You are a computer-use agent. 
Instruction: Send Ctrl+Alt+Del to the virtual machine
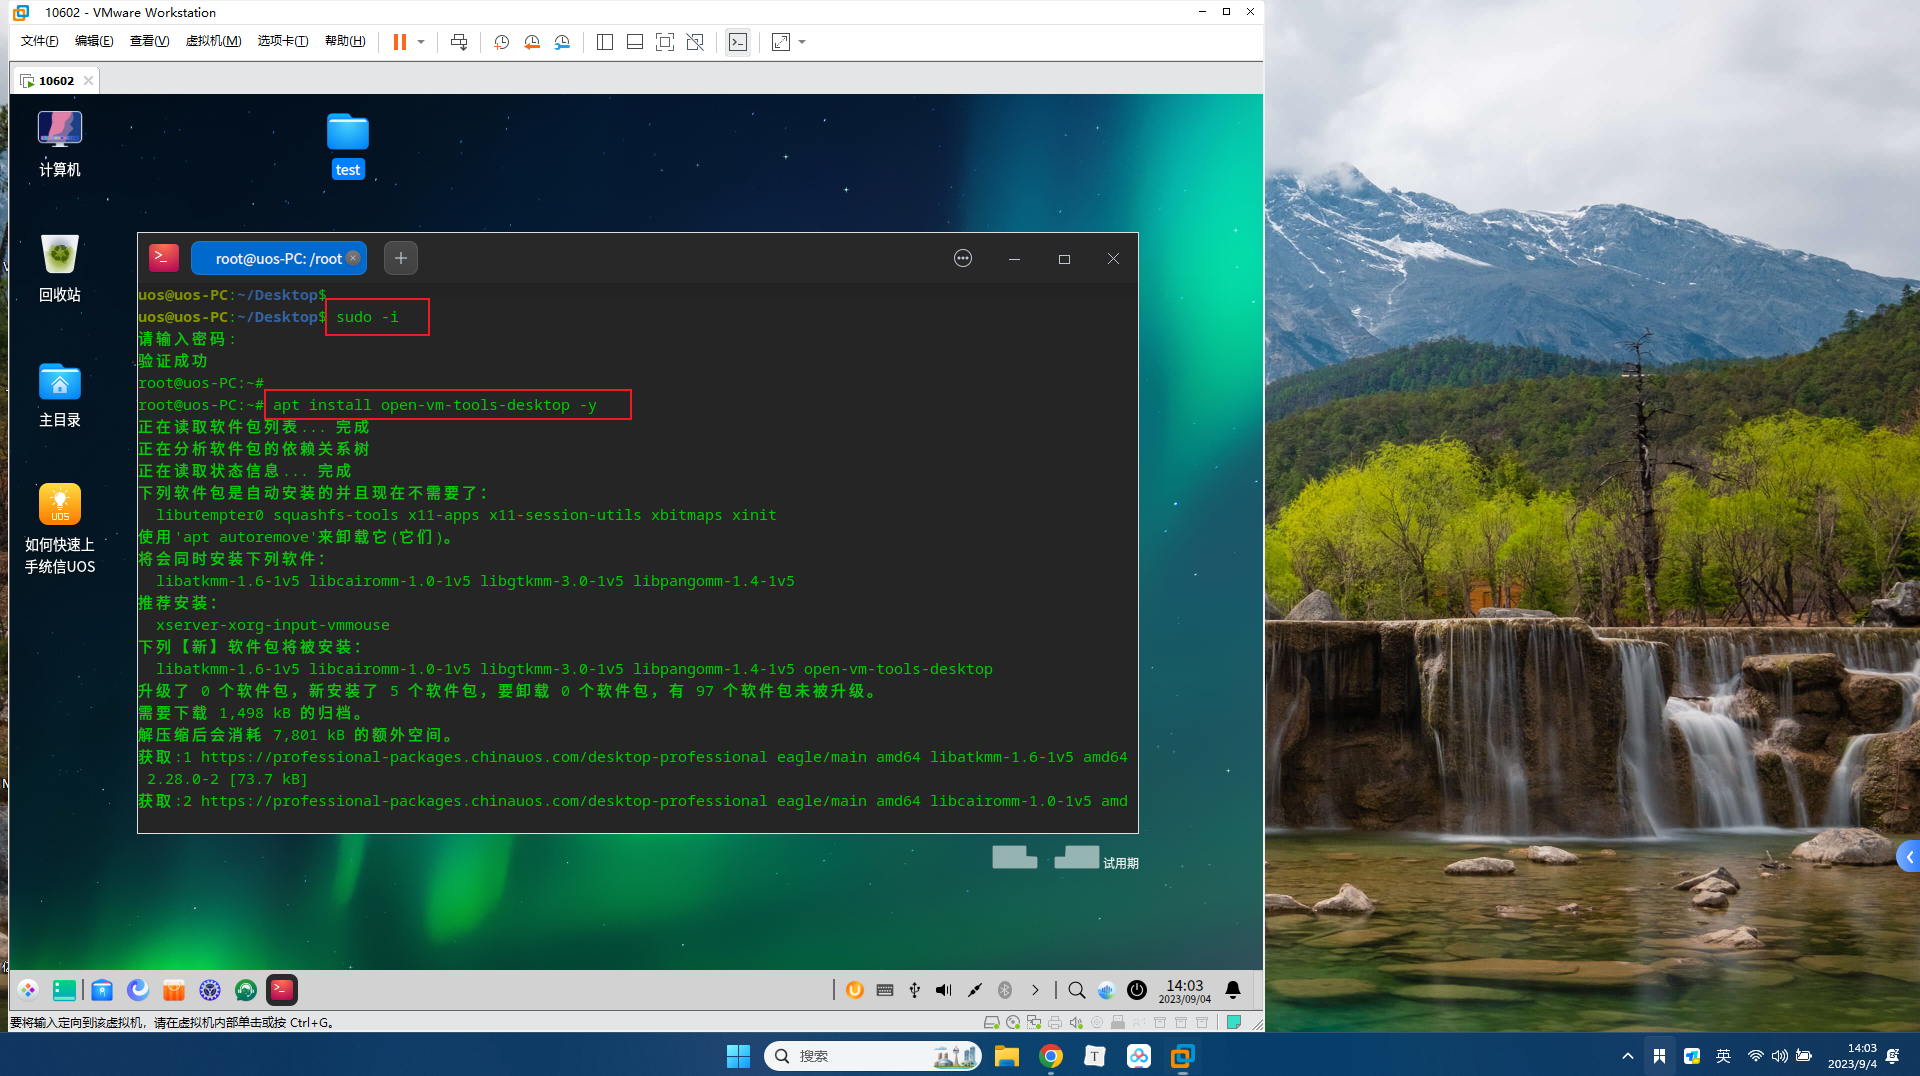(459, 42)
